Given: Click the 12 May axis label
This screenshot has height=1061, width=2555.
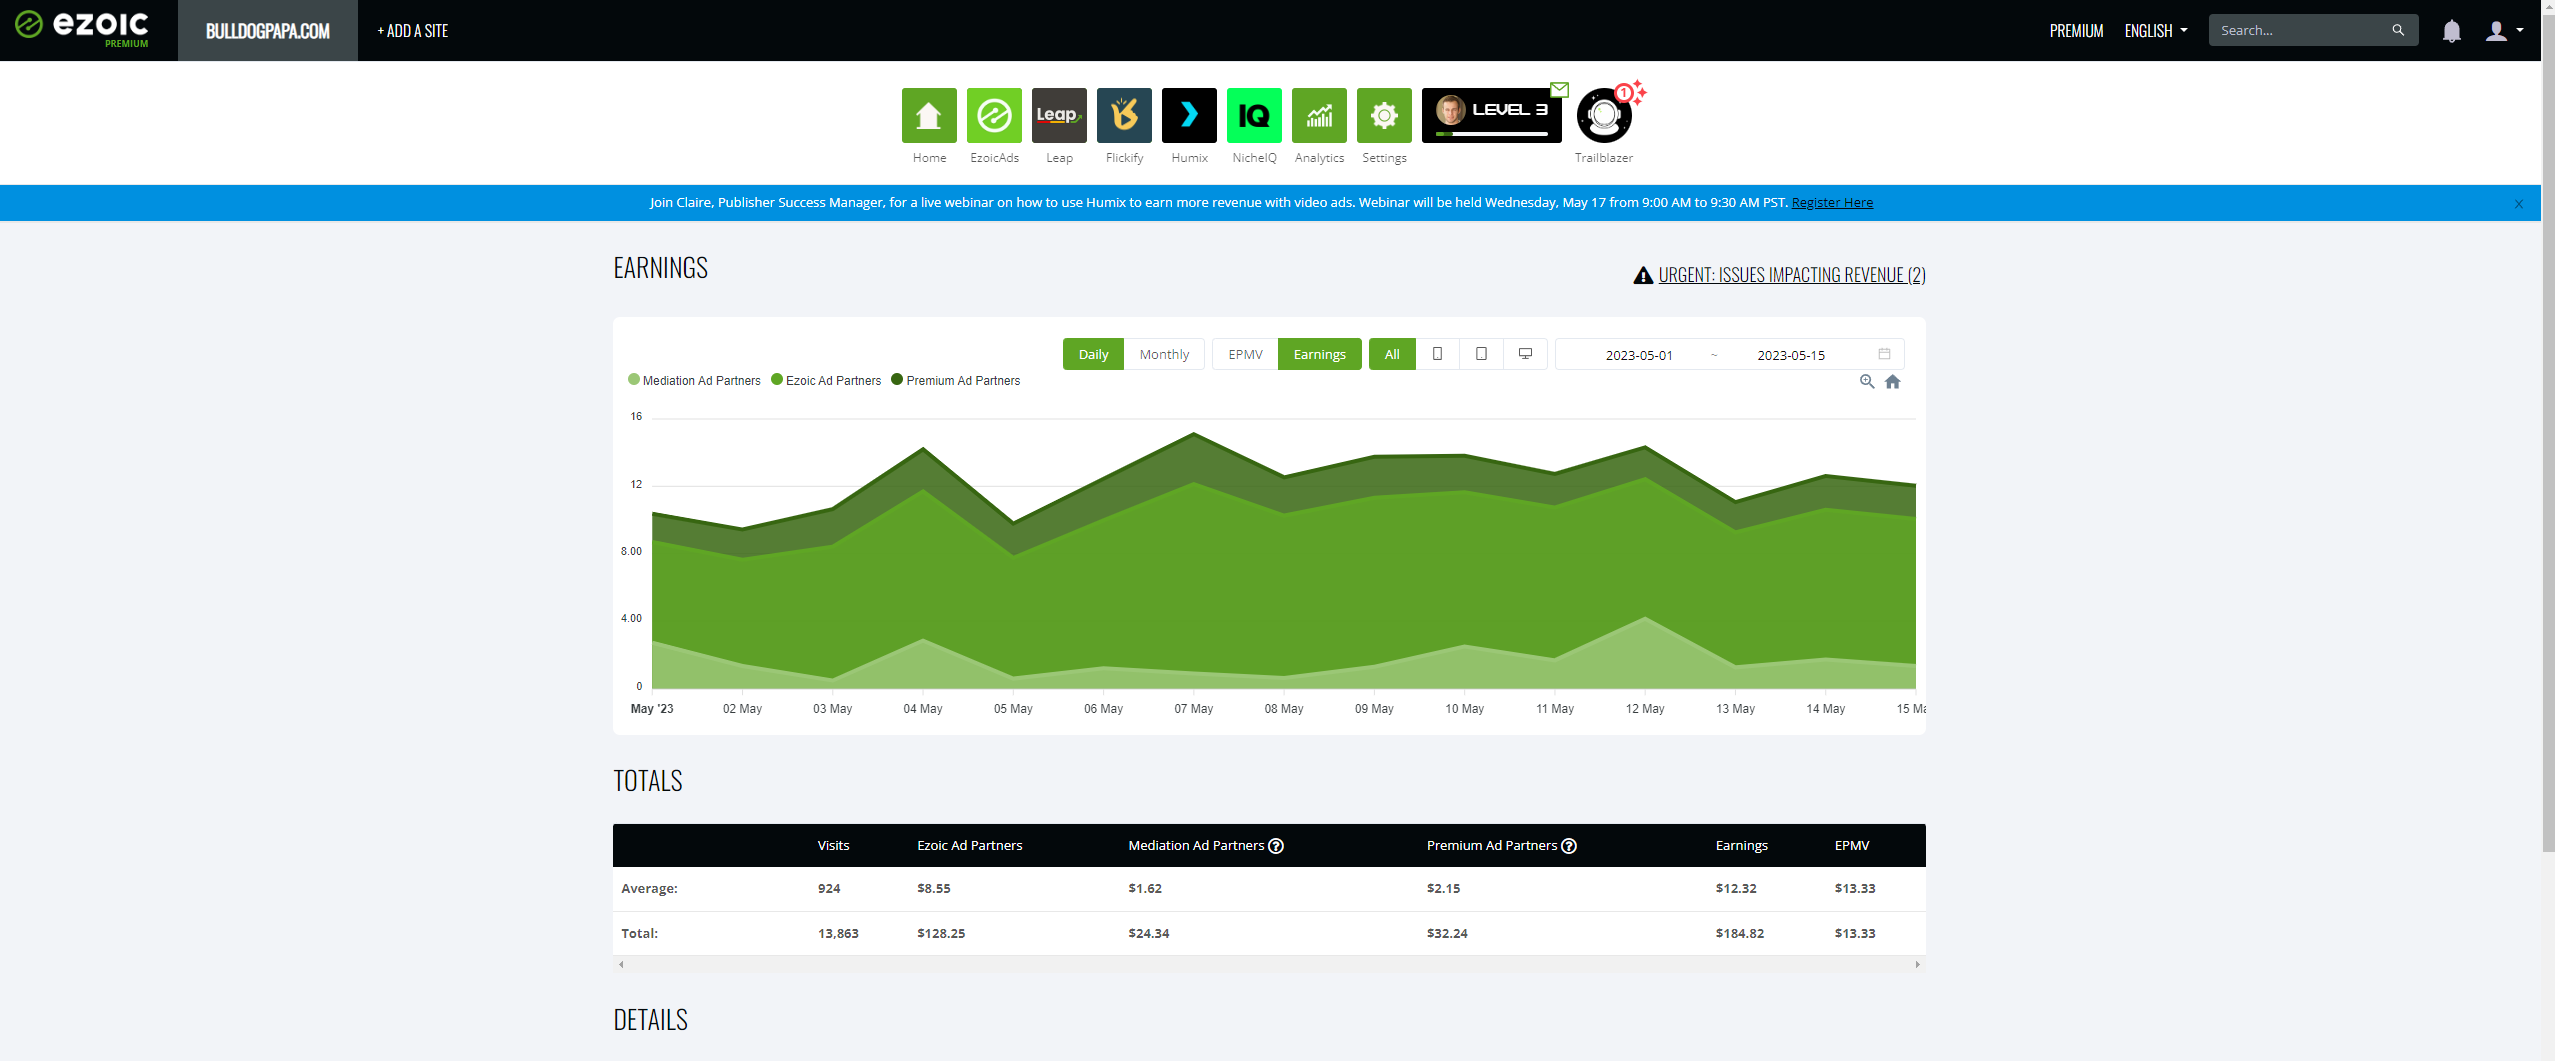Looking at the screenshot, I should (1645, 709).
